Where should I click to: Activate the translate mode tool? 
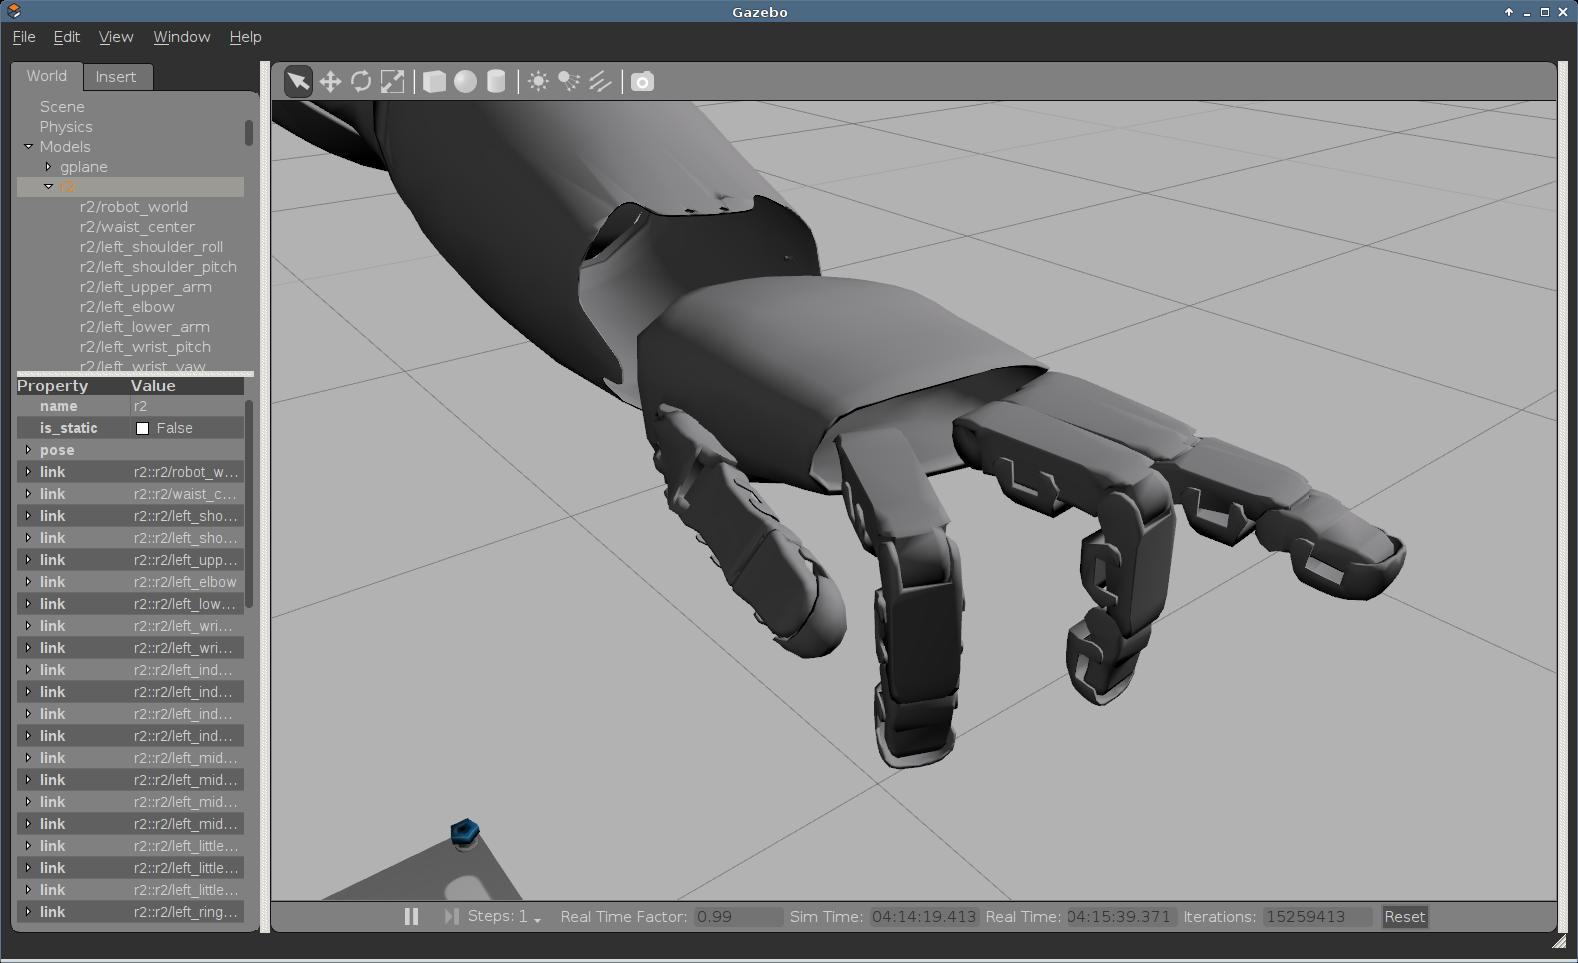[x=330, y=81]
